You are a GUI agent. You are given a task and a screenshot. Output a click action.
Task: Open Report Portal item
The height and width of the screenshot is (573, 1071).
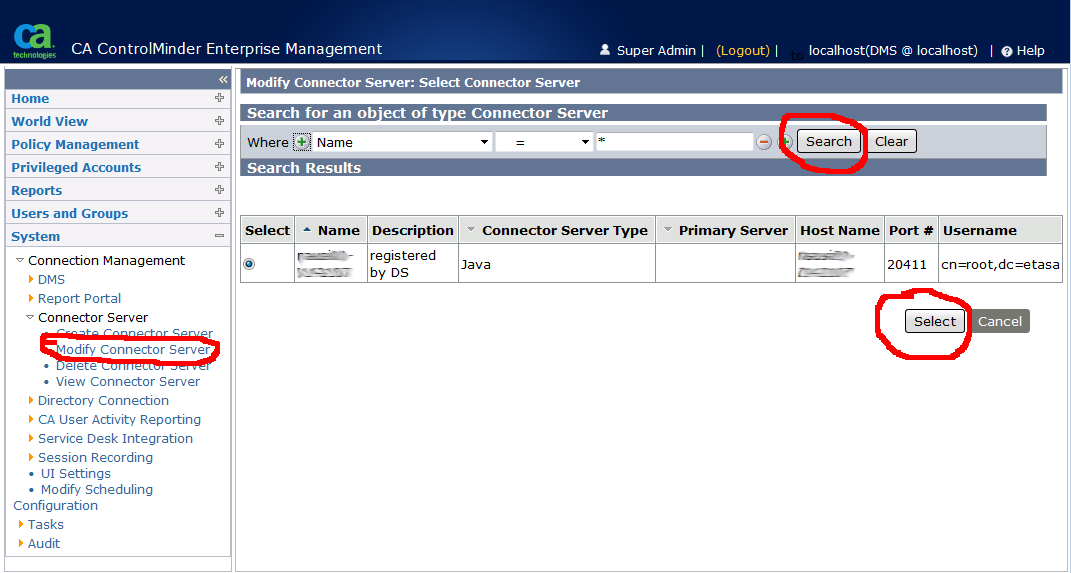(79, 298)
